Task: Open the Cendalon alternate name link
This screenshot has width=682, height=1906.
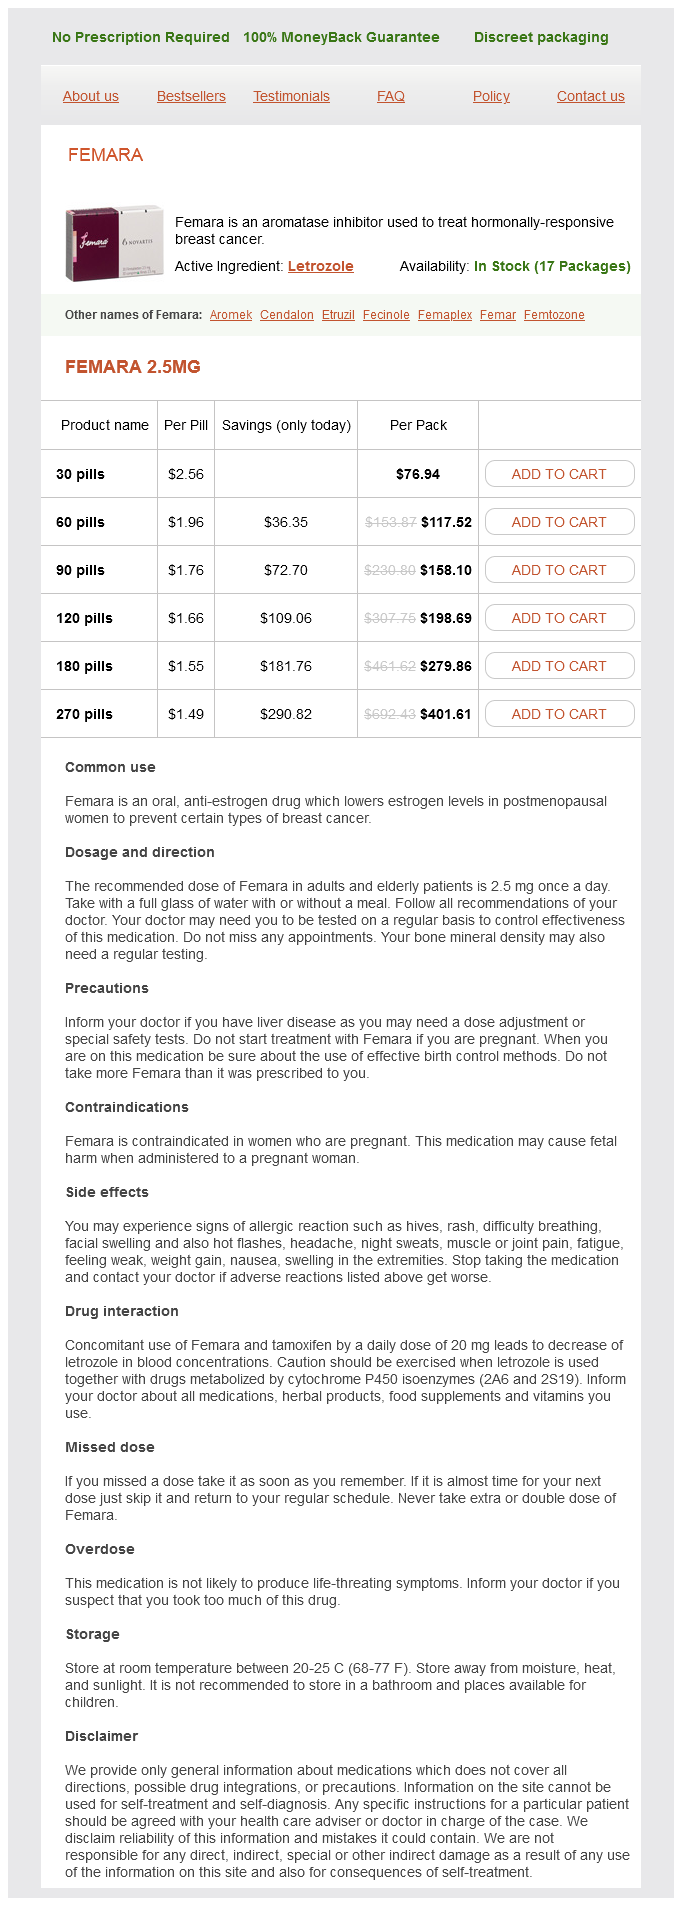Action: (x=287, y=315)
